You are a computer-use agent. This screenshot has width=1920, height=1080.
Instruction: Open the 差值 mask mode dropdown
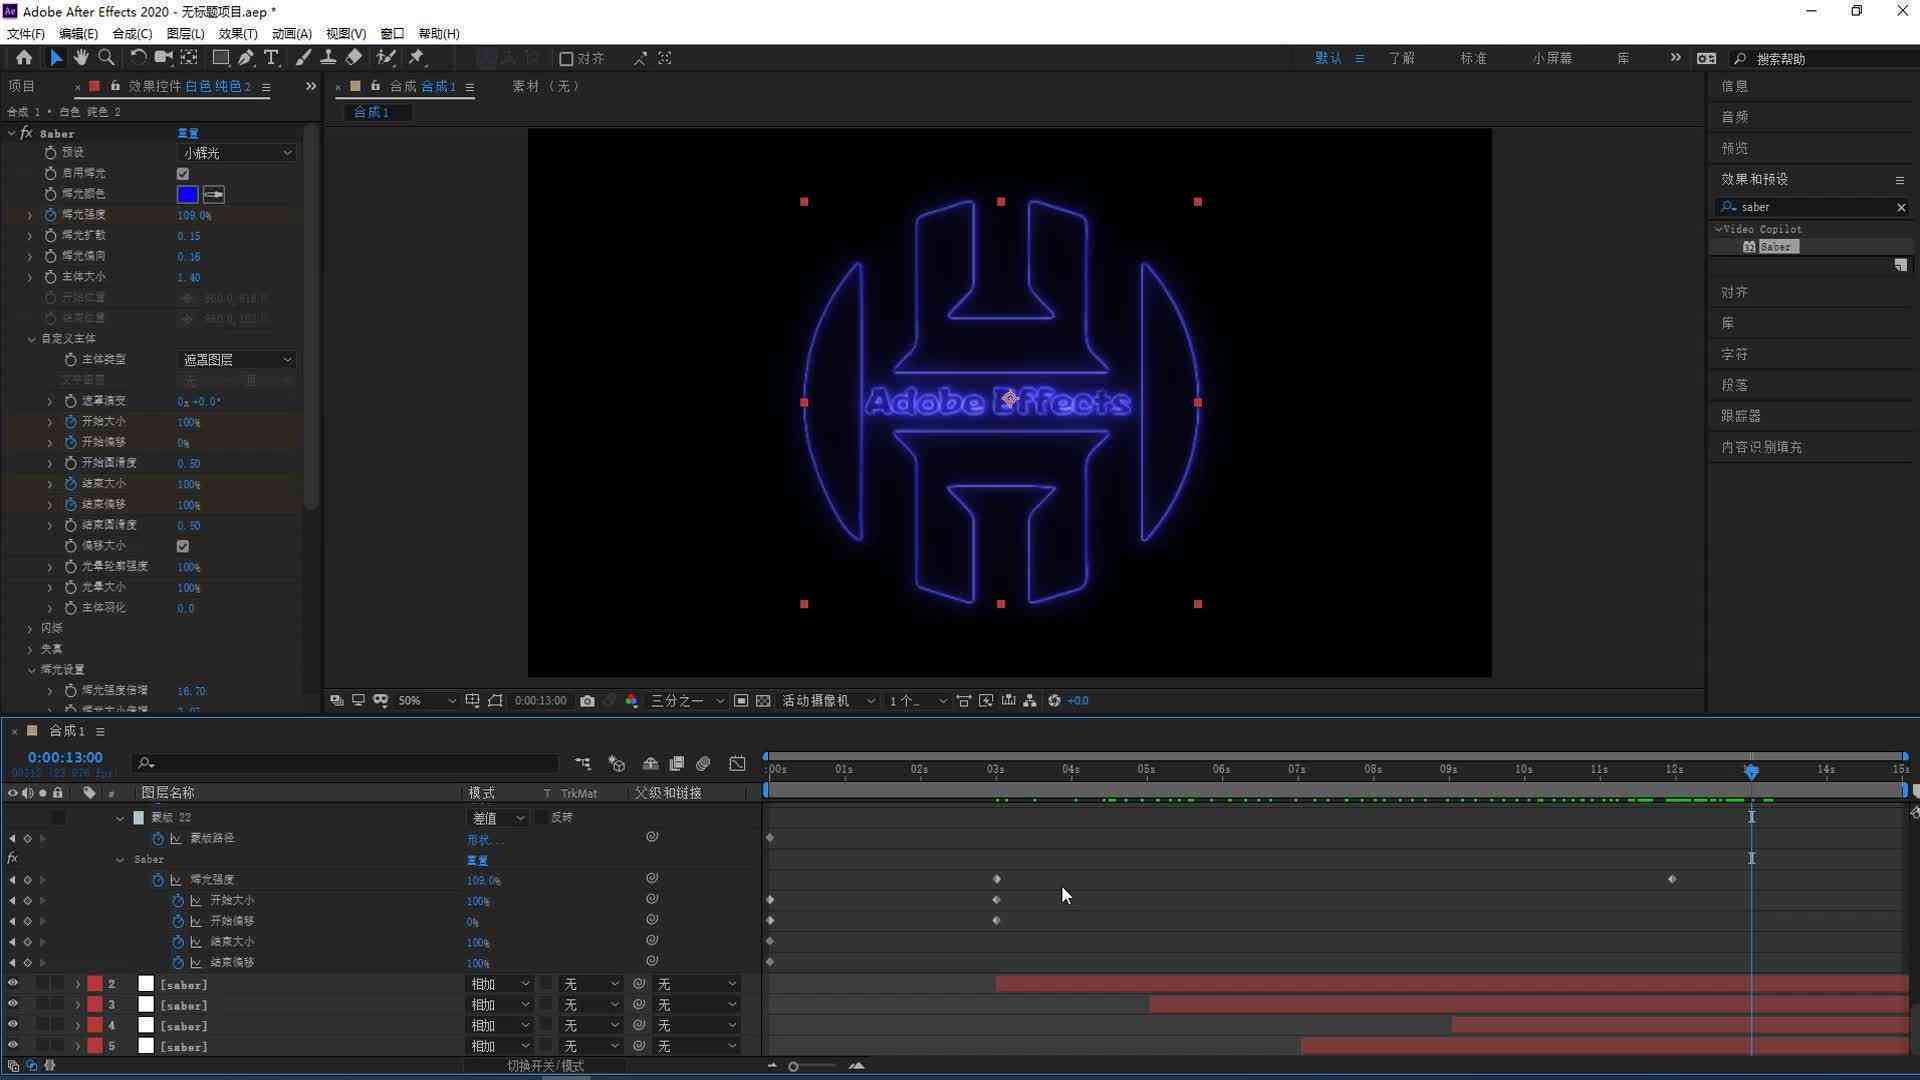point(497,818)
